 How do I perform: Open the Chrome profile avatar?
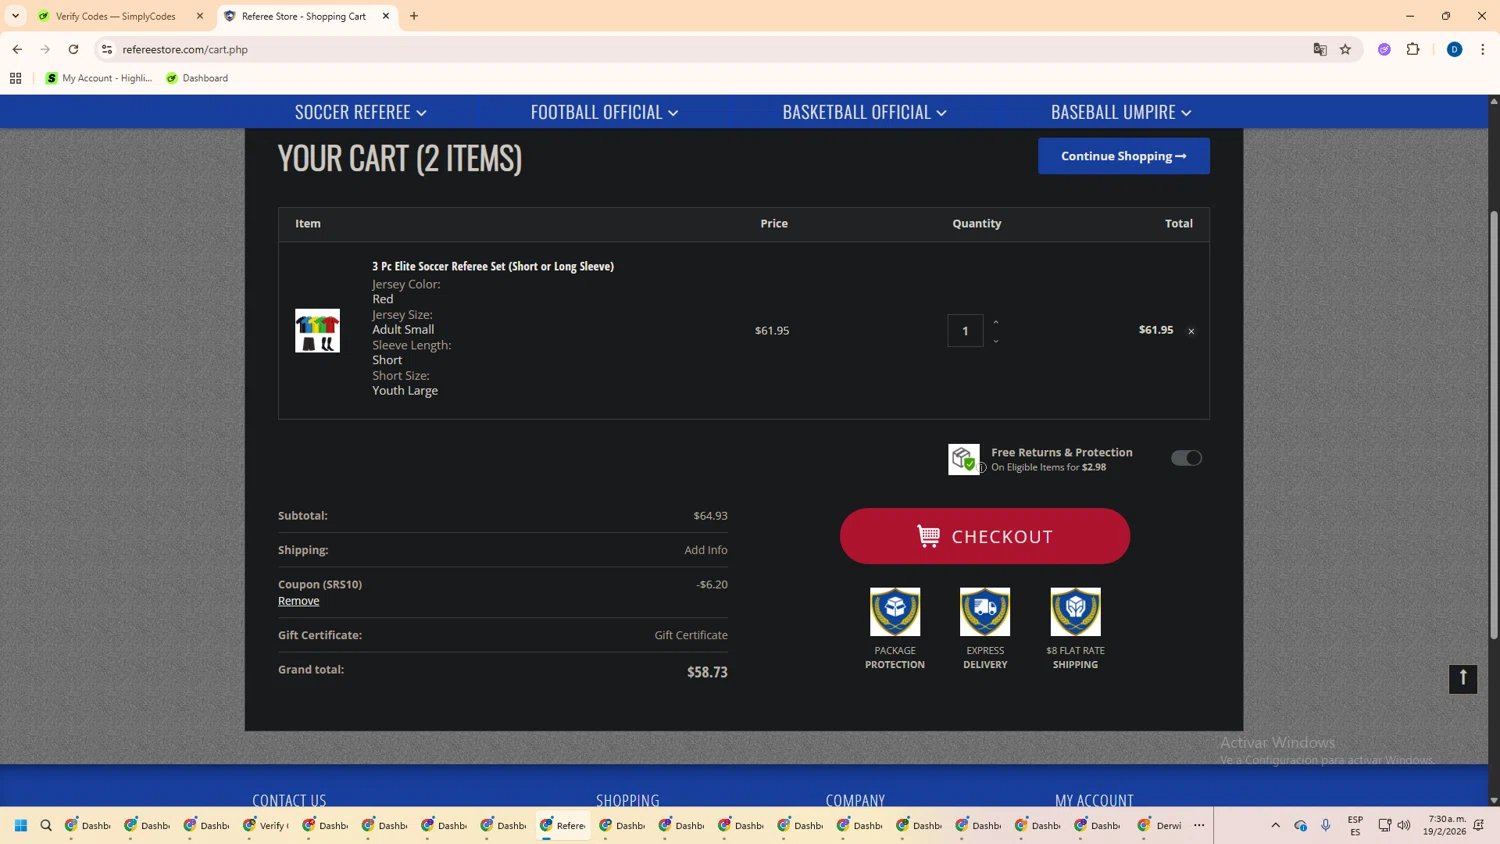1455,49
